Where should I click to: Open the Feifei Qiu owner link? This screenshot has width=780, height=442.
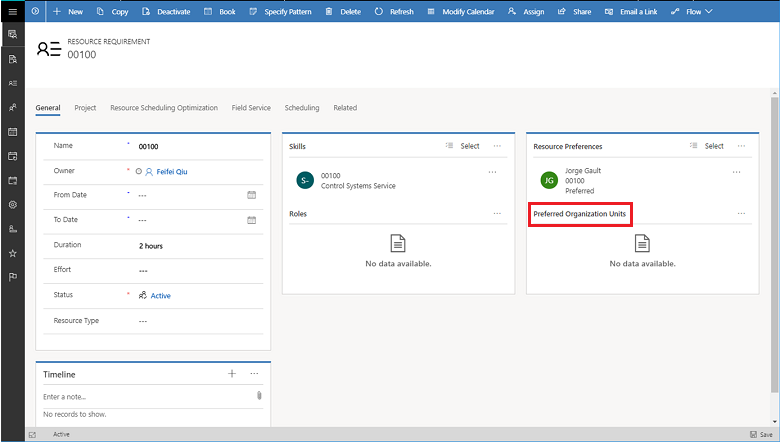pos(171,171)
